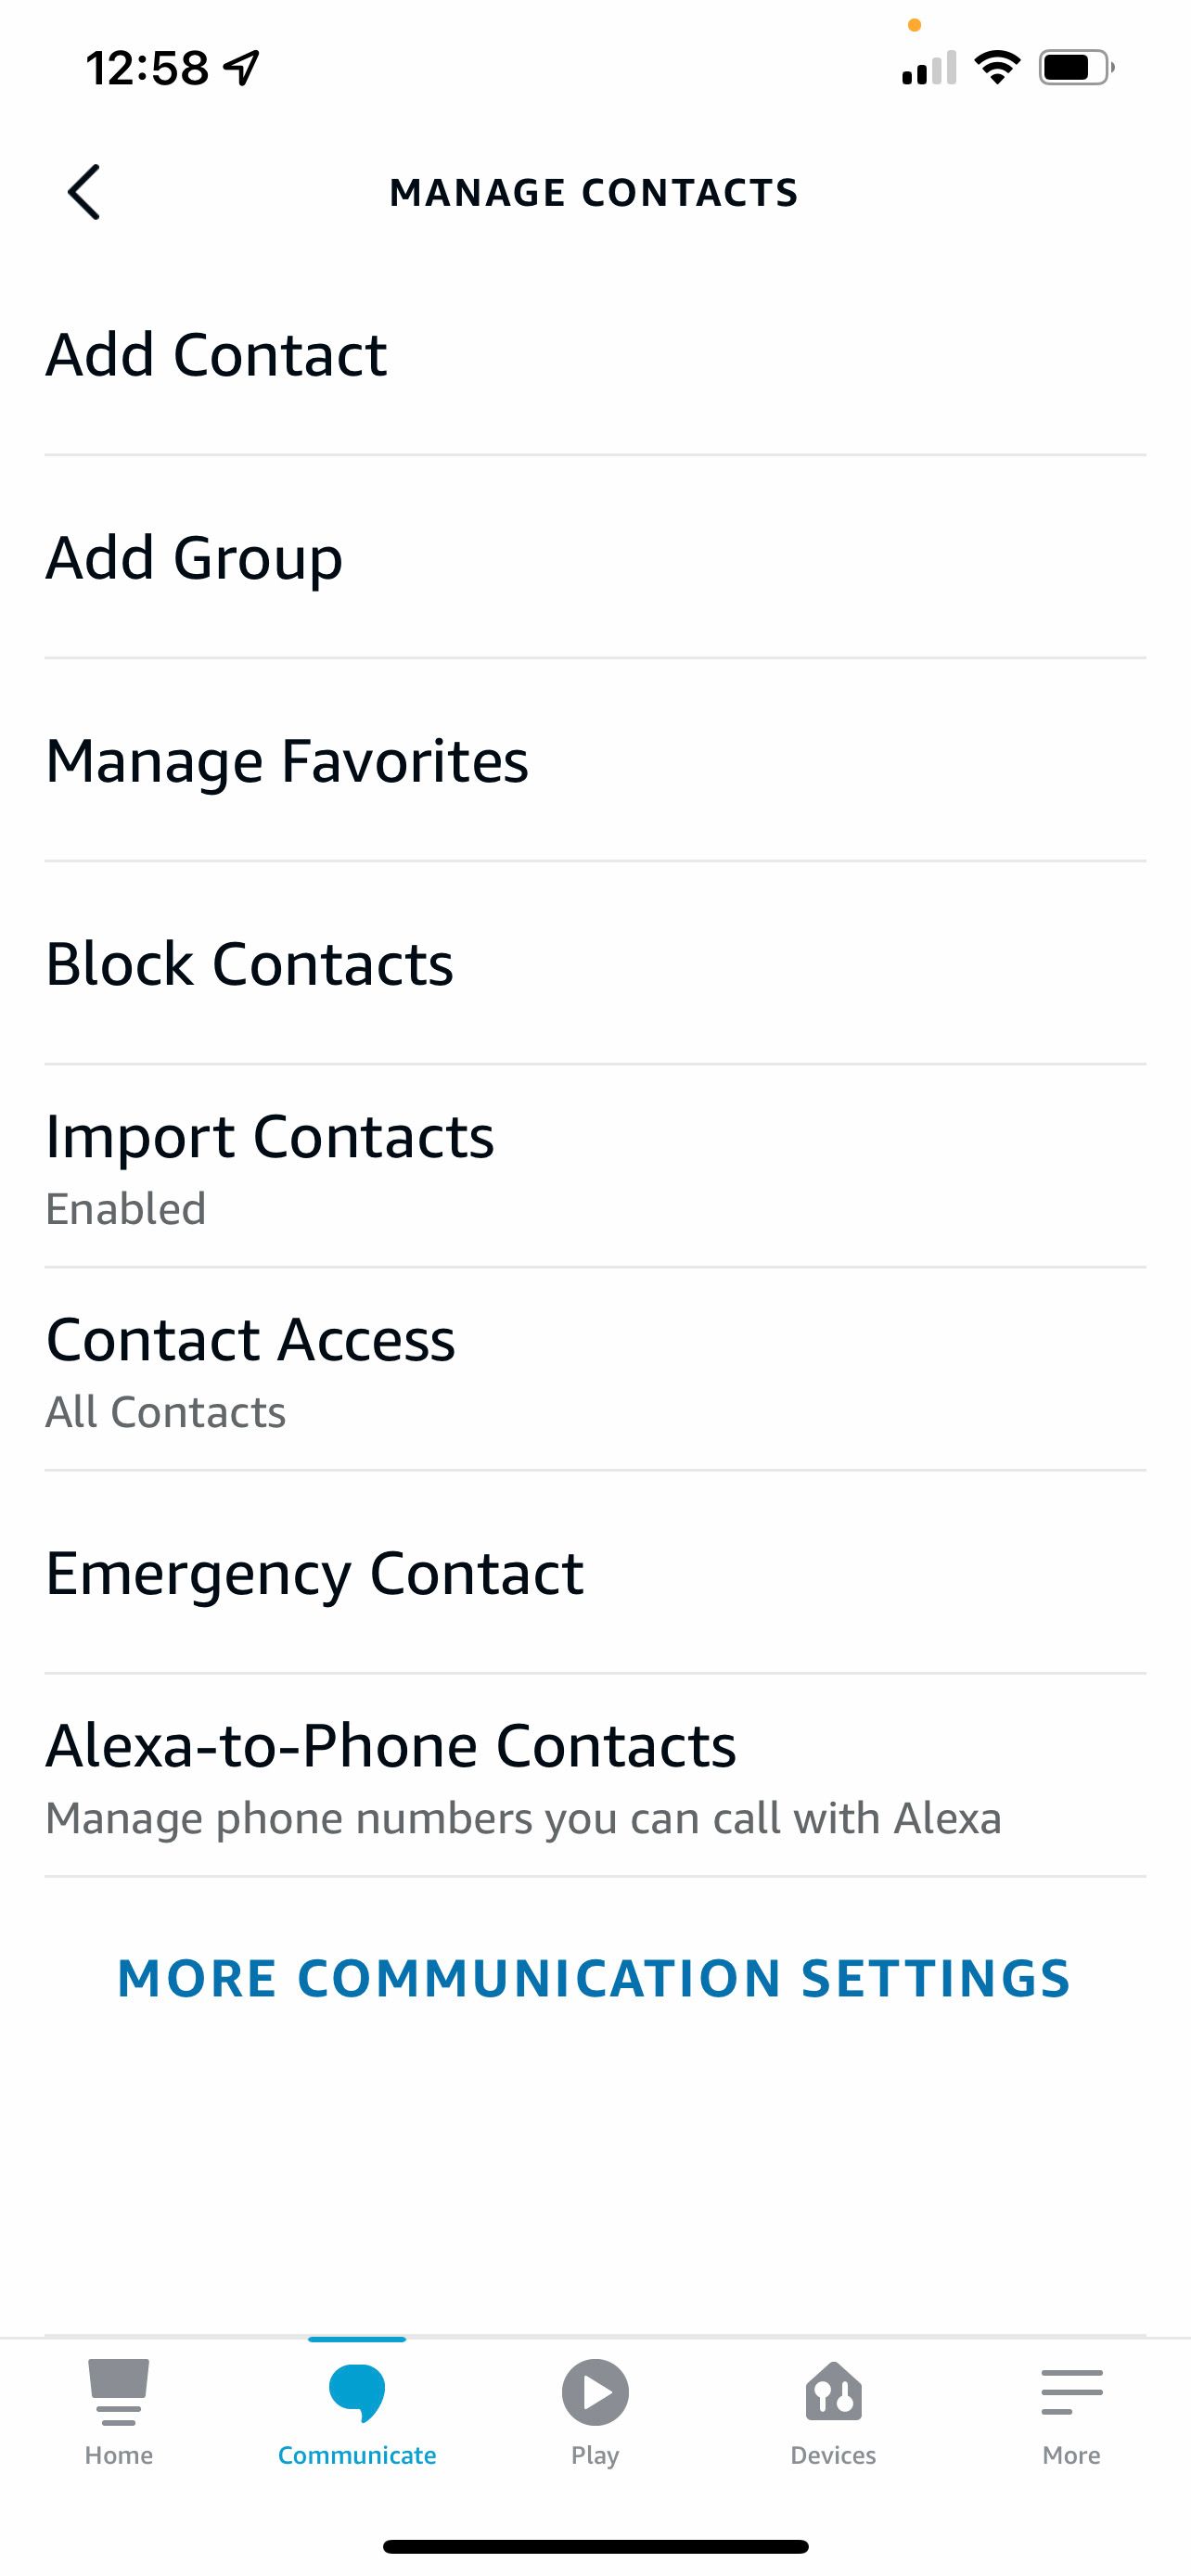
Task: Open More Communication Settings link
Action: point(595,1977)
